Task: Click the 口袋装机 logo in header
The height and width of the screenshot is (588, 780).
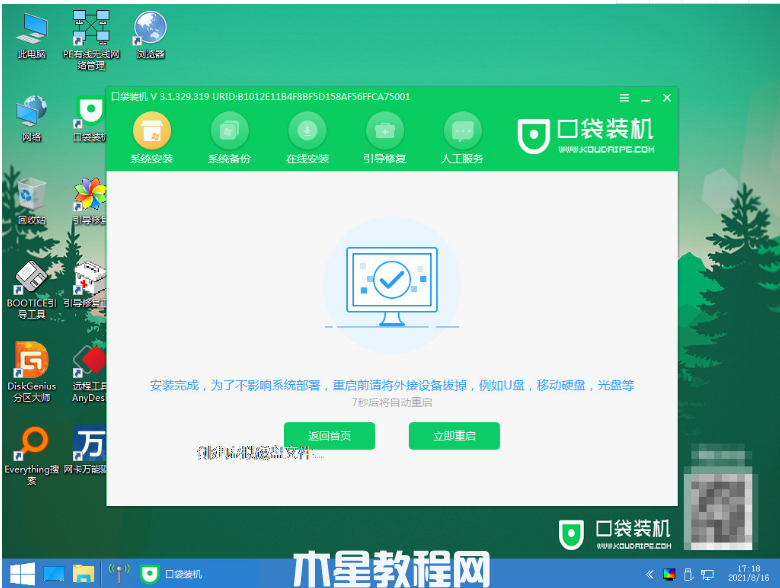Action: [x=586, y=135]
